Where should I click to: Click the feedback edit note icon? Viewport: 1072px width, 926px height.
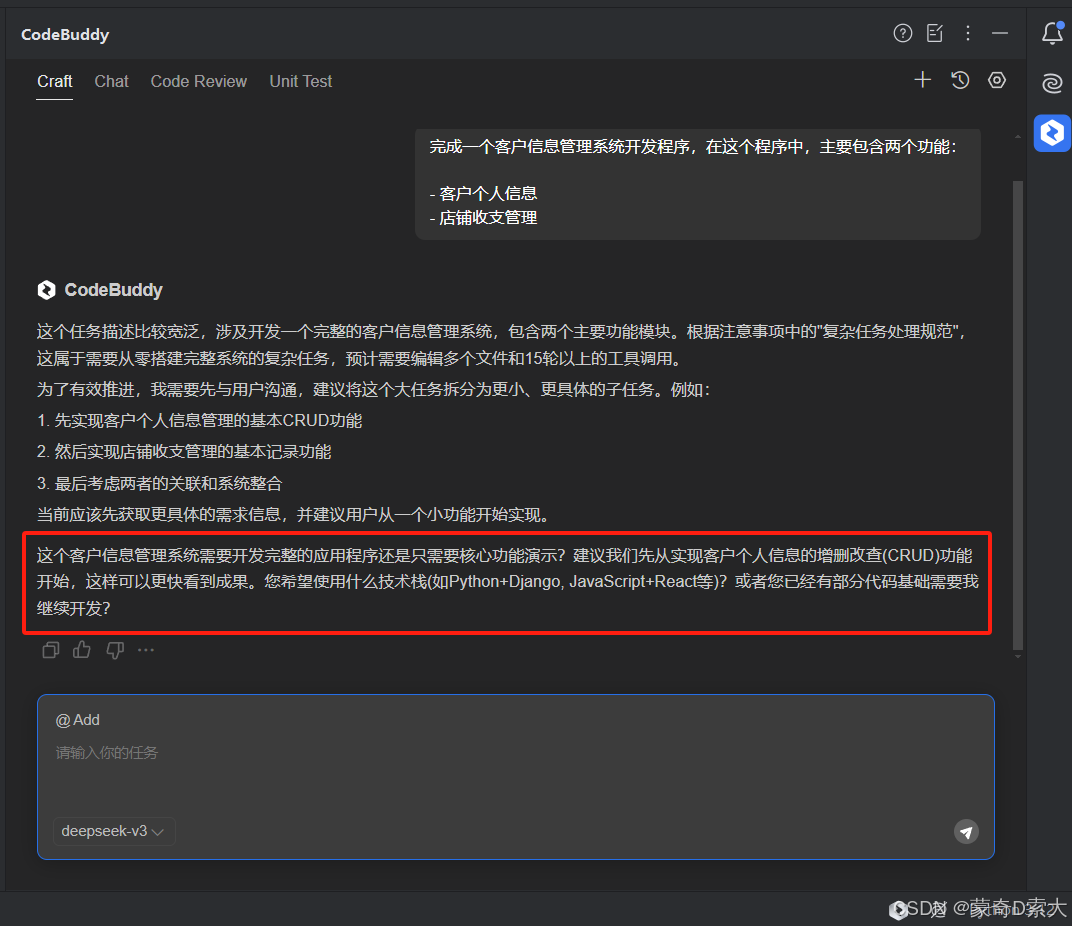point(935,33)
